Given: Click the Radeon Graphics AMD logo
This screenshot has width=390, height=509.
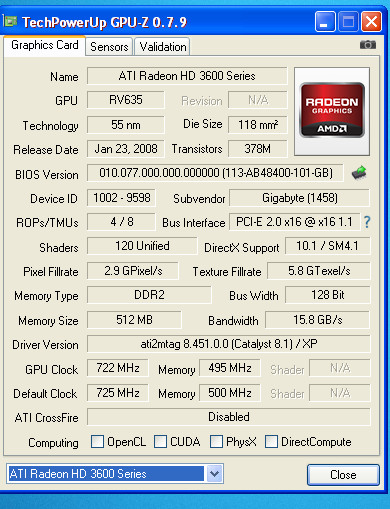Looking at the screenshot, I should 332,111.
